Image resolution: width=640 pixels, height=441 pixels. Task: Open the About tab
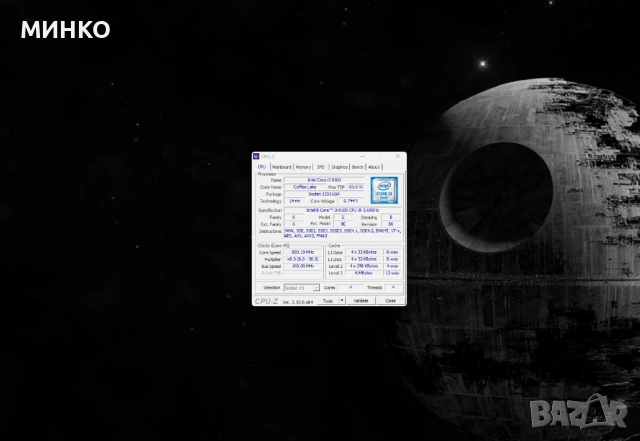pos(374,167)
